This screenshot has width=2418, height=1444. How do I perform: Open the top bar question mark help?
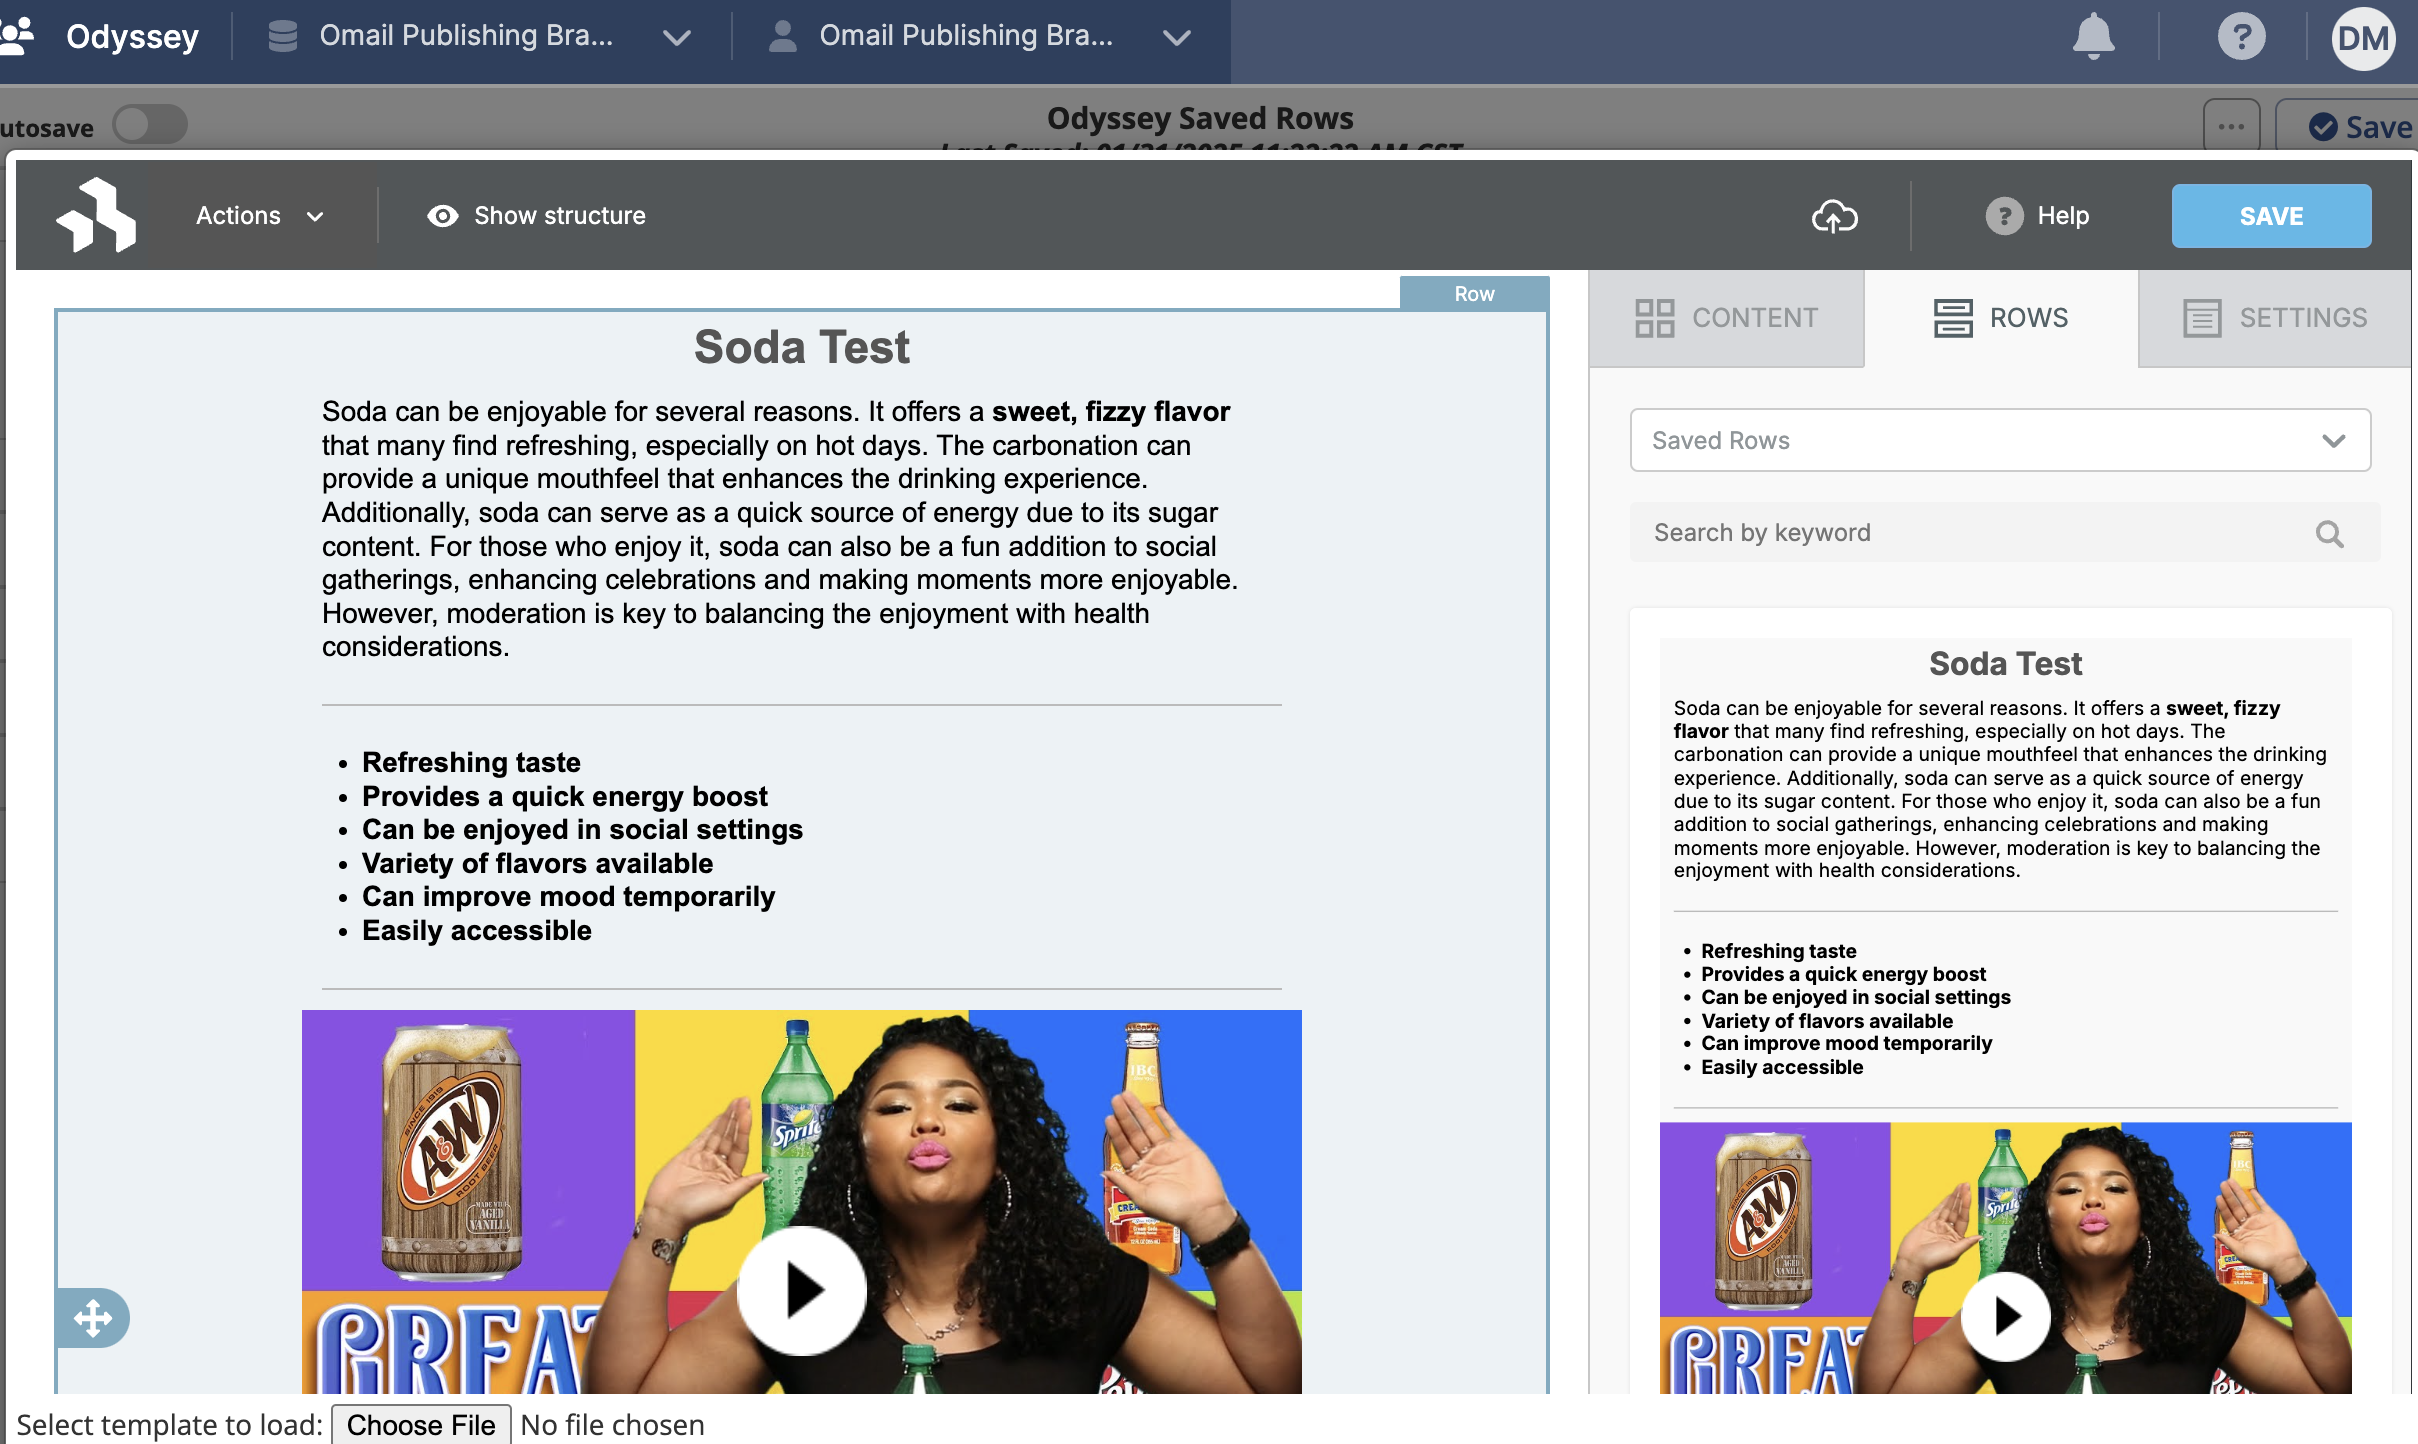(2241, 38)
